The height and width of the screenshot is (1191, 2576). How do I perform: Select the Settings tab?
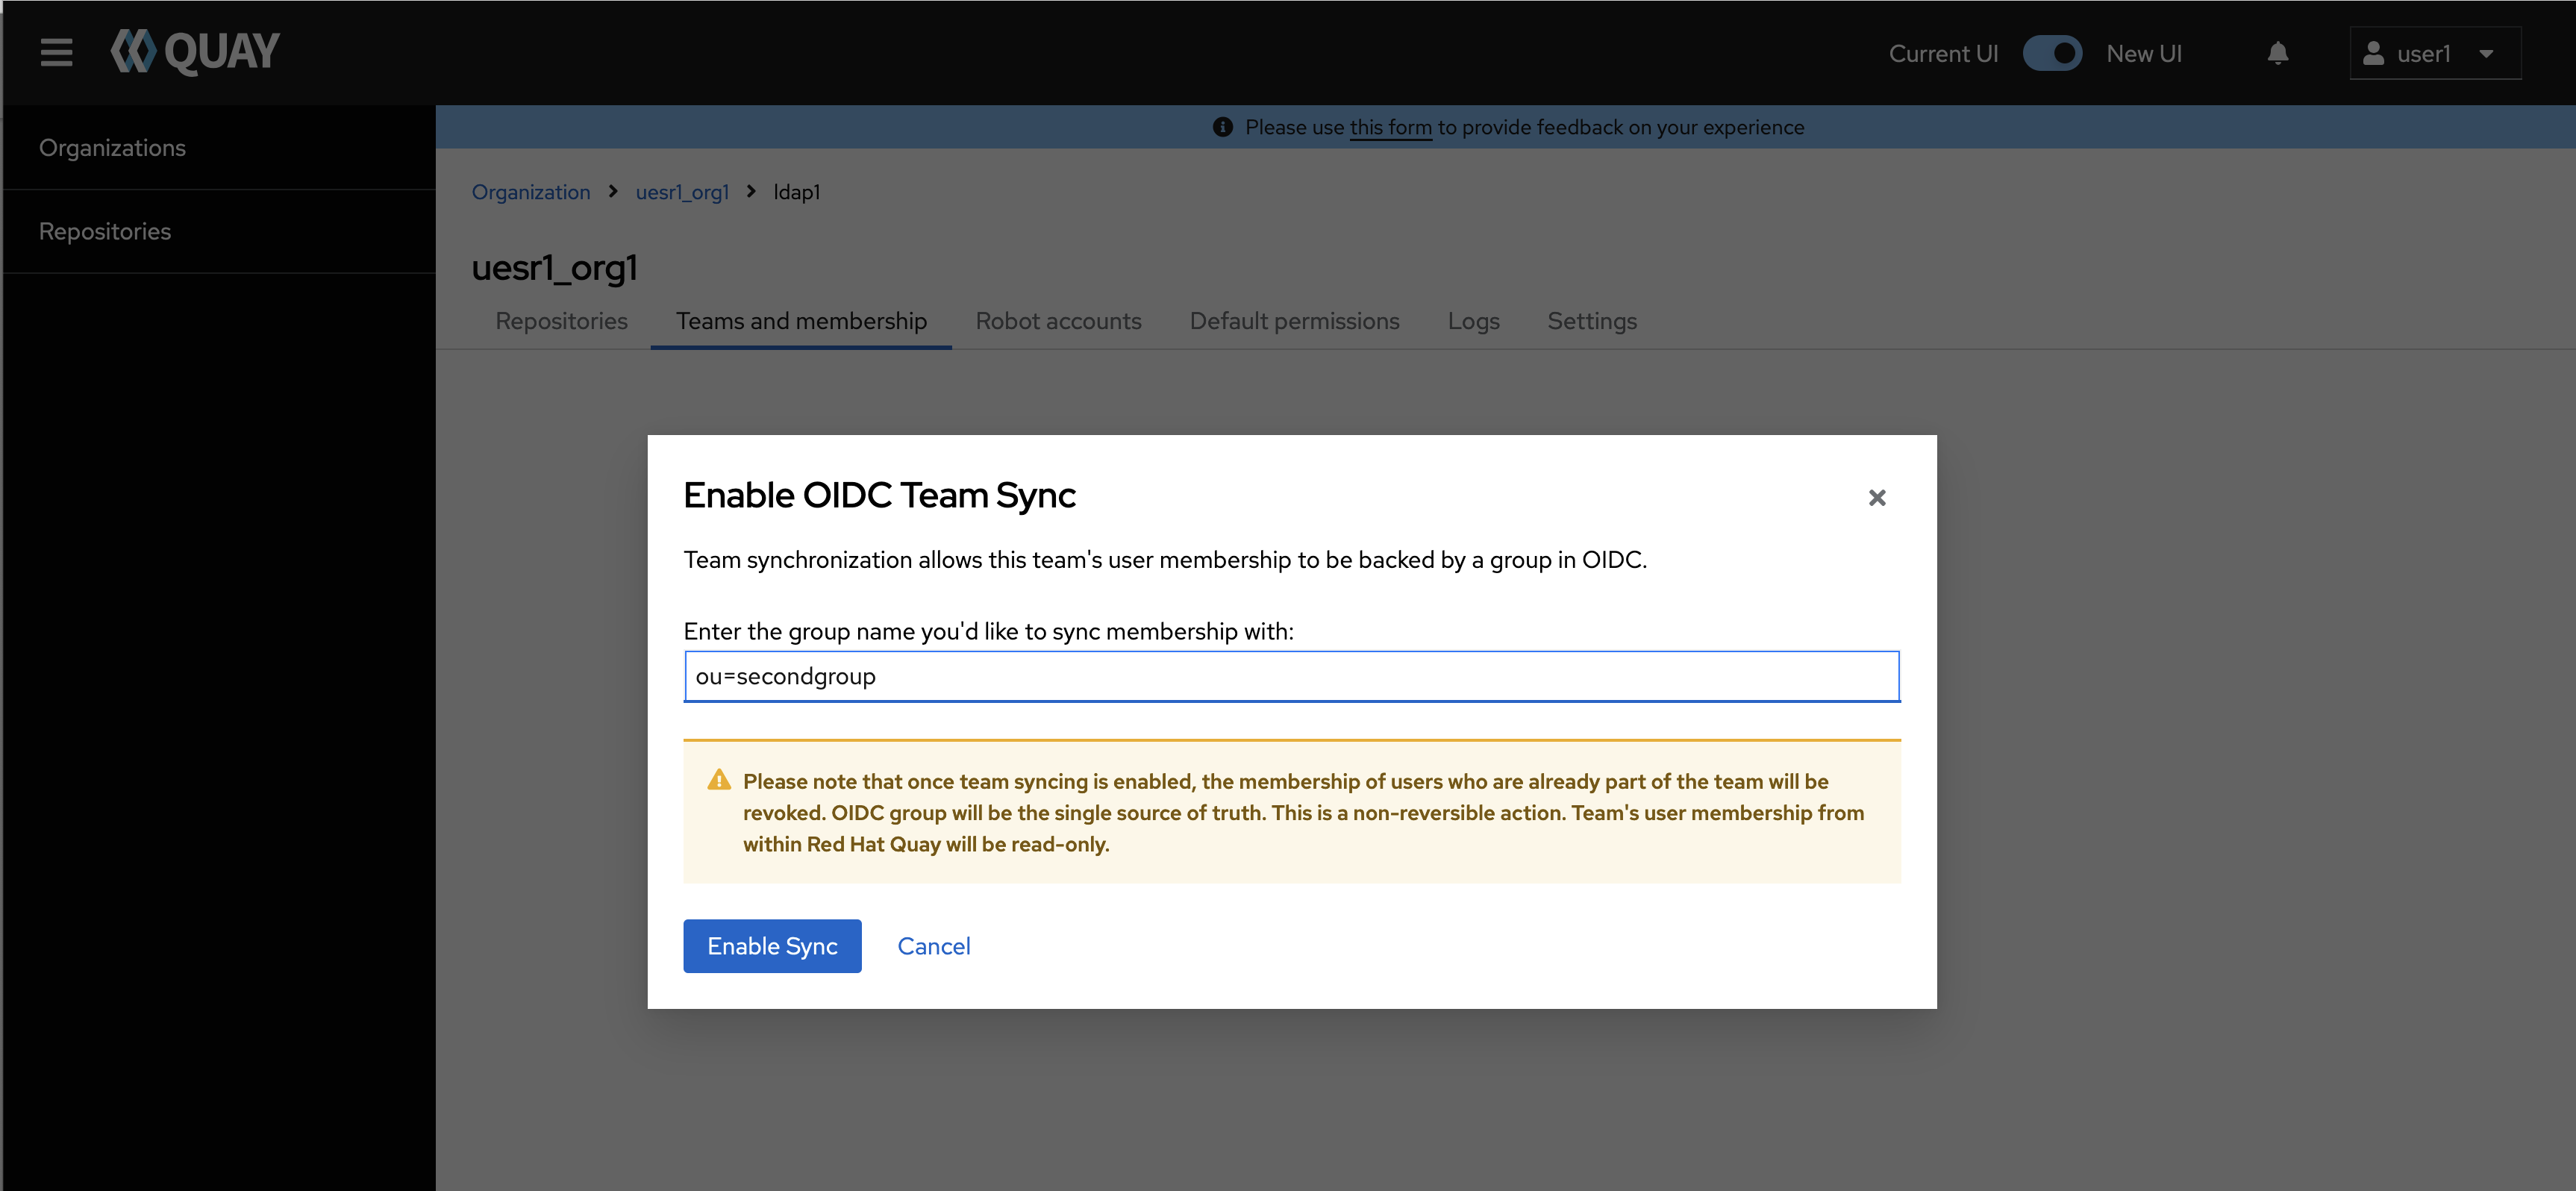pos(1591,321)
